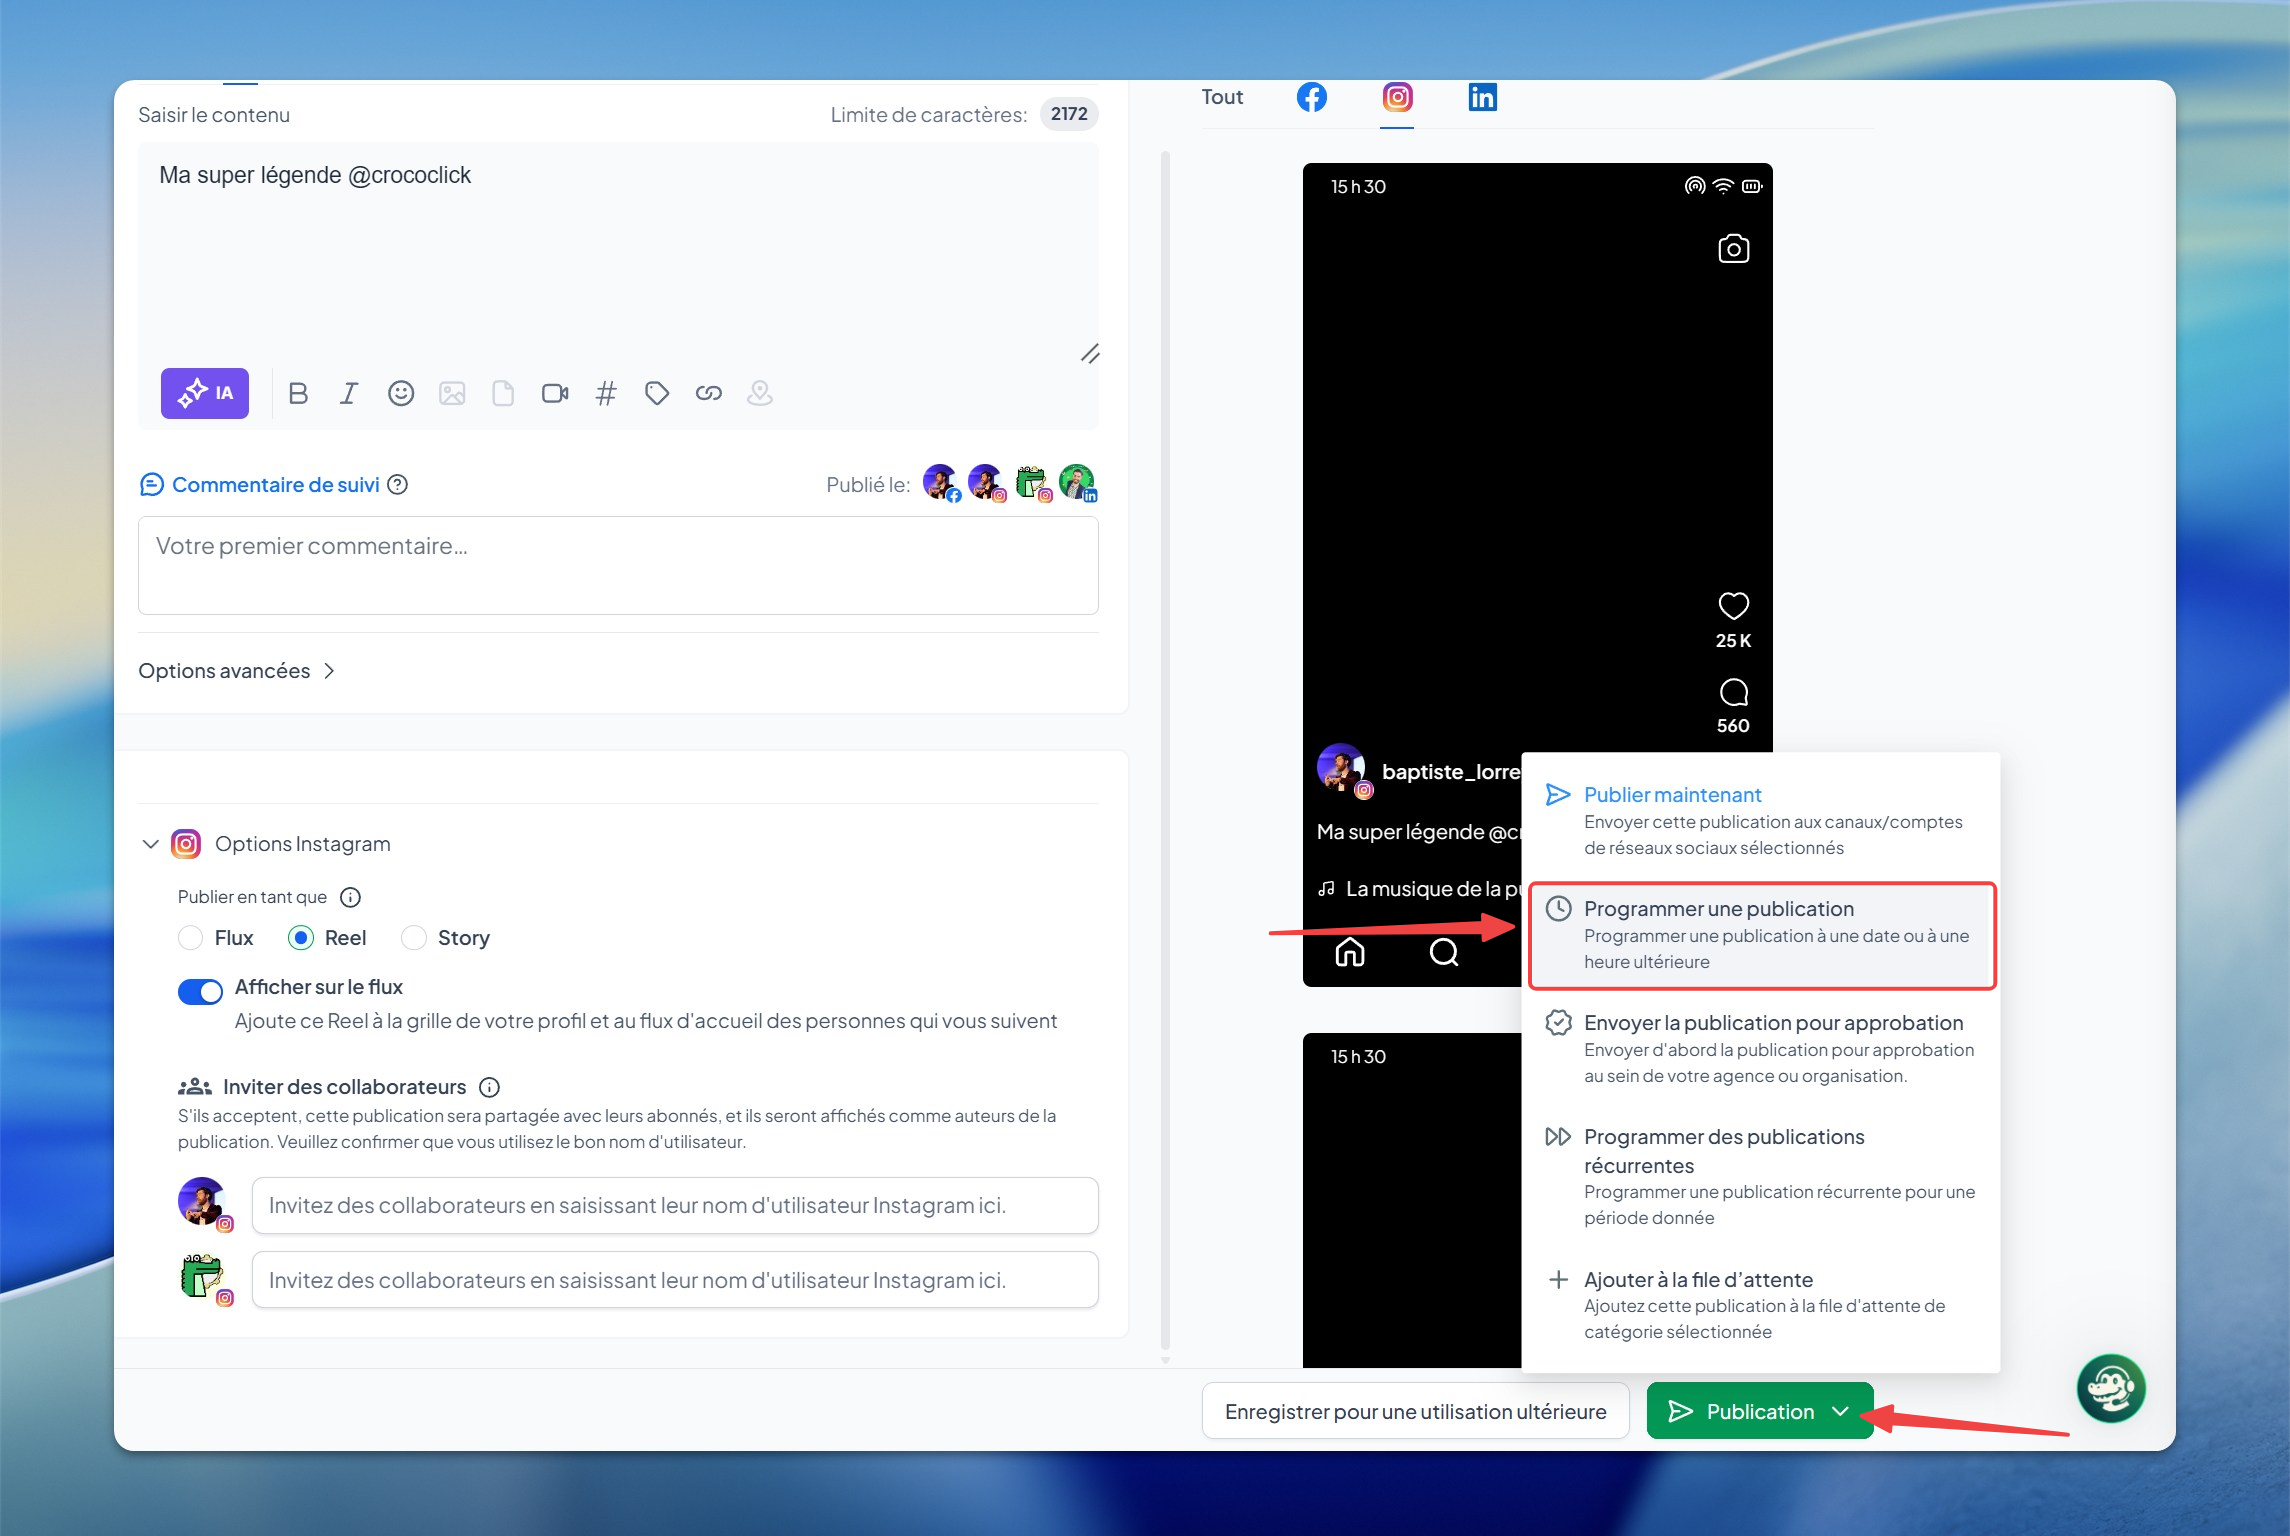Click the baptiste_lorre username in preview
Image resolution: width=2290 pixels, height=1536 pixels.
pos(1451,772)
